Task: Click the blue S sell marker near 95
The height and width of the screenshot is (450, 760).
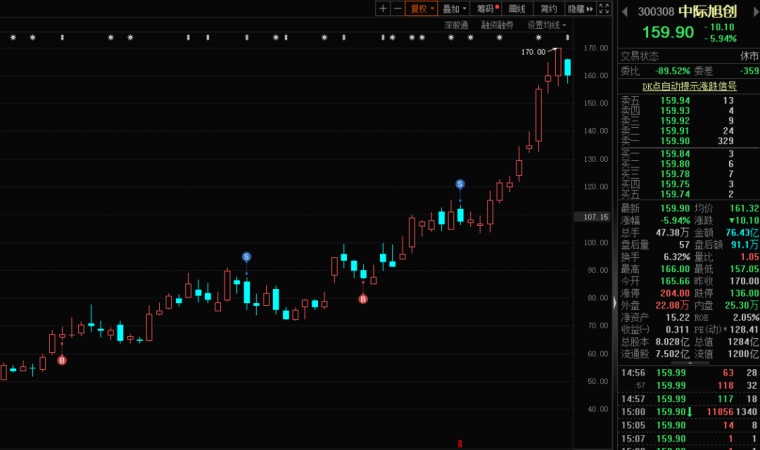Action: pyautogui.click(x=246, y=257)
